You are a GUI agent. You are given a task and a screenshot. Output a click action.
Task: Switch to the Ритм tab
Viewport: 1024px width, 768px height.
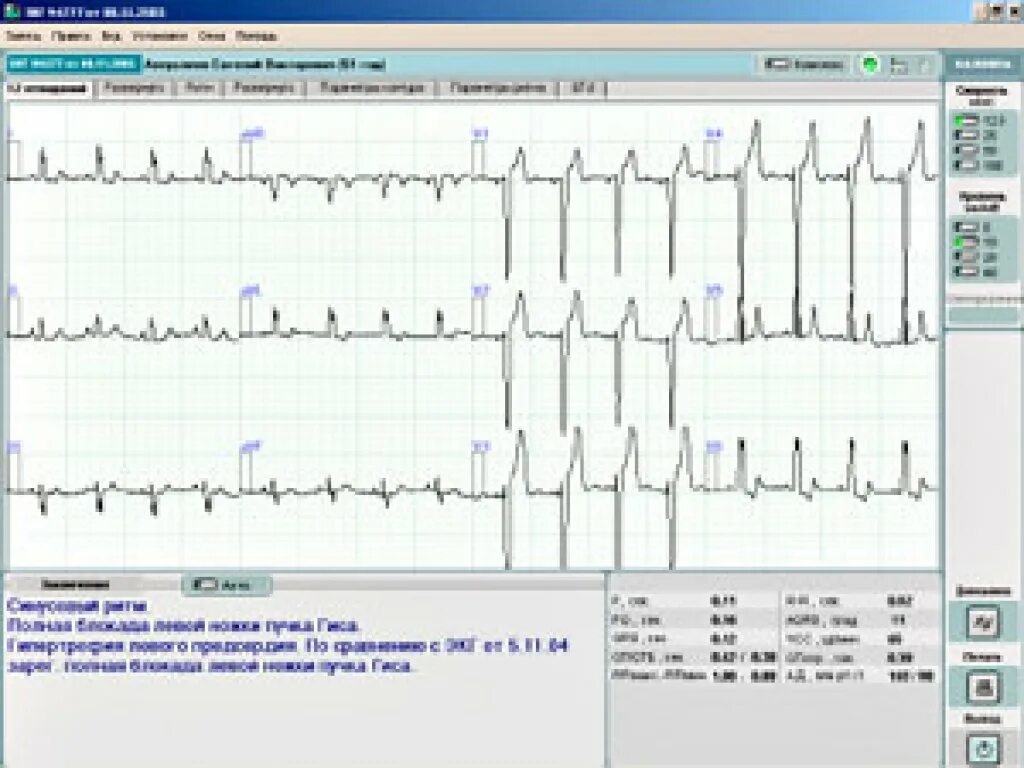pos(199,88)
